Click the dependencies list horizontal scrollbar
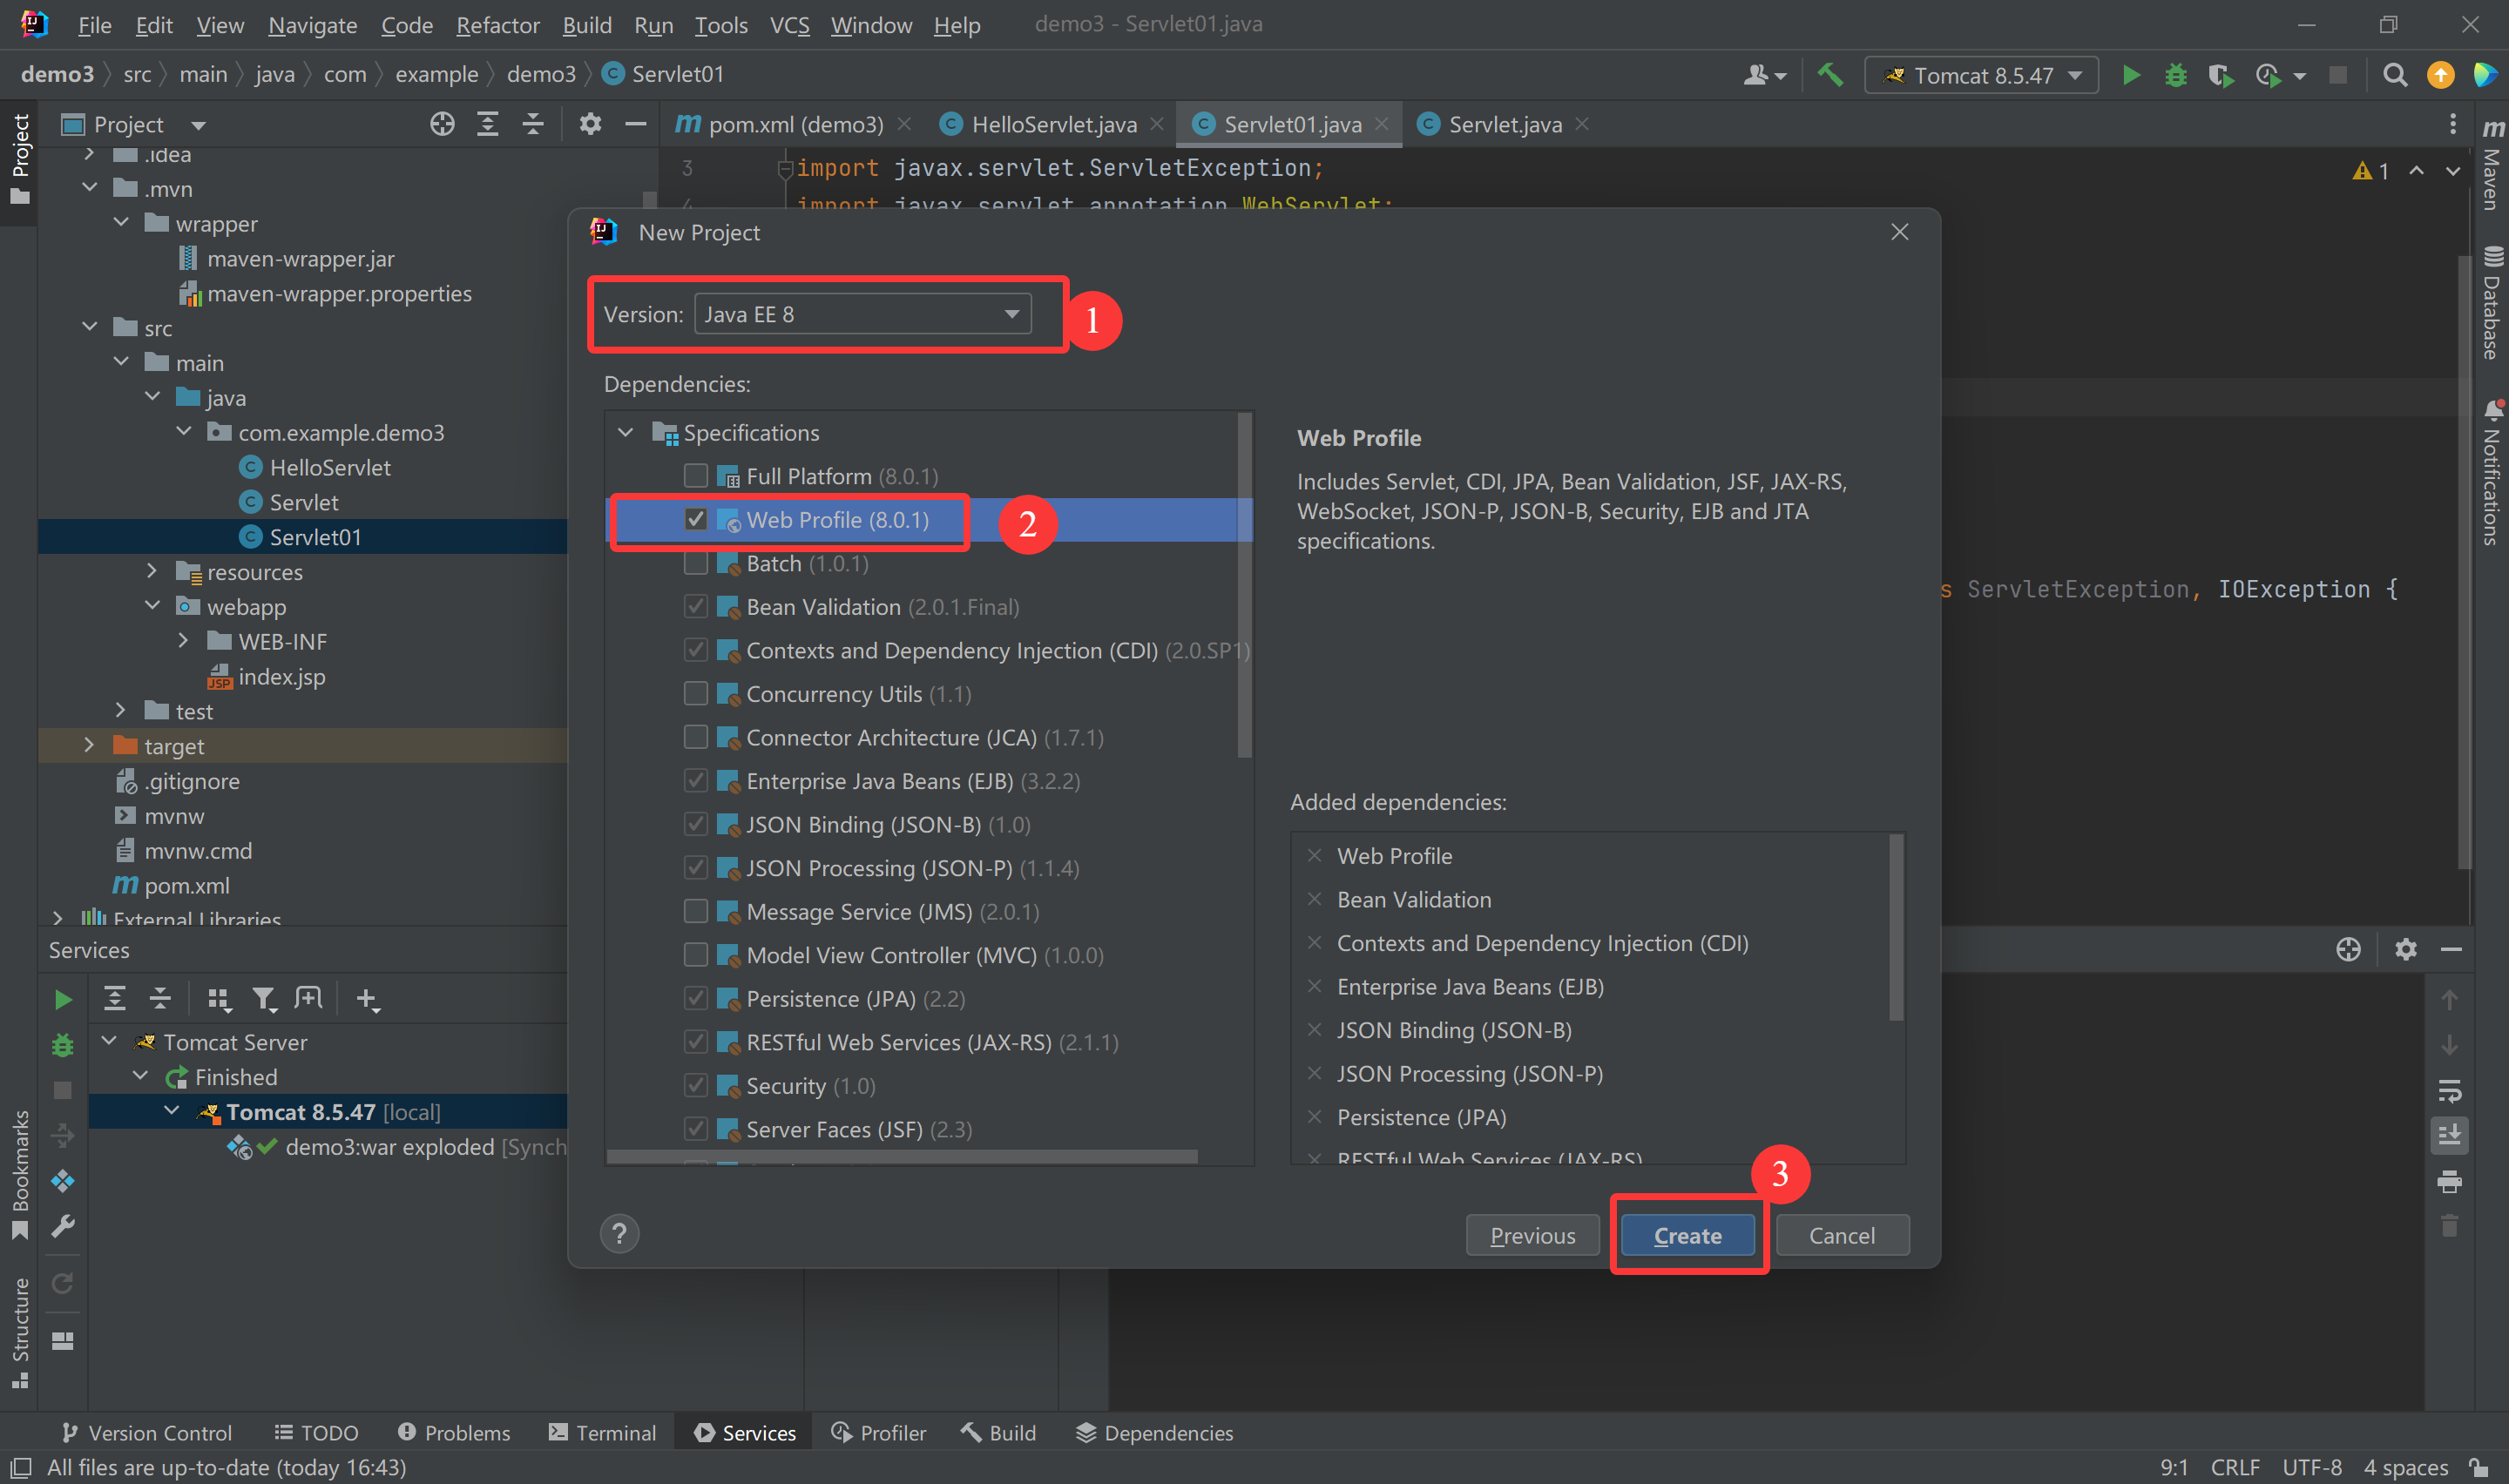 (x=900, y=1156)
